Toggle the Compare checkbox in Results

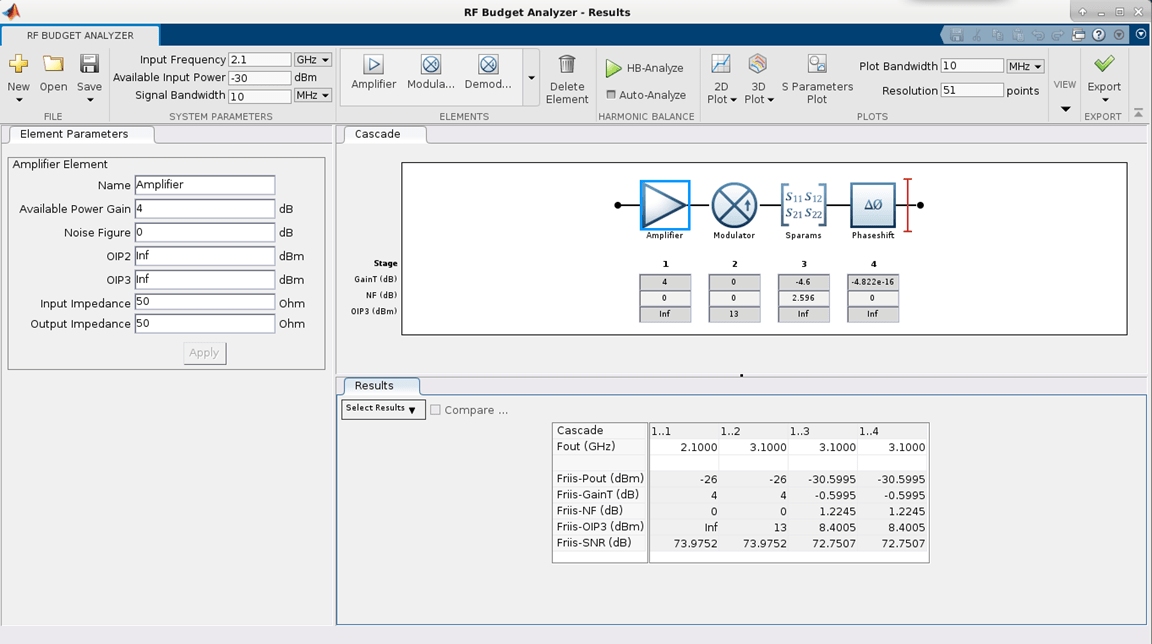[x=435, y=410]
